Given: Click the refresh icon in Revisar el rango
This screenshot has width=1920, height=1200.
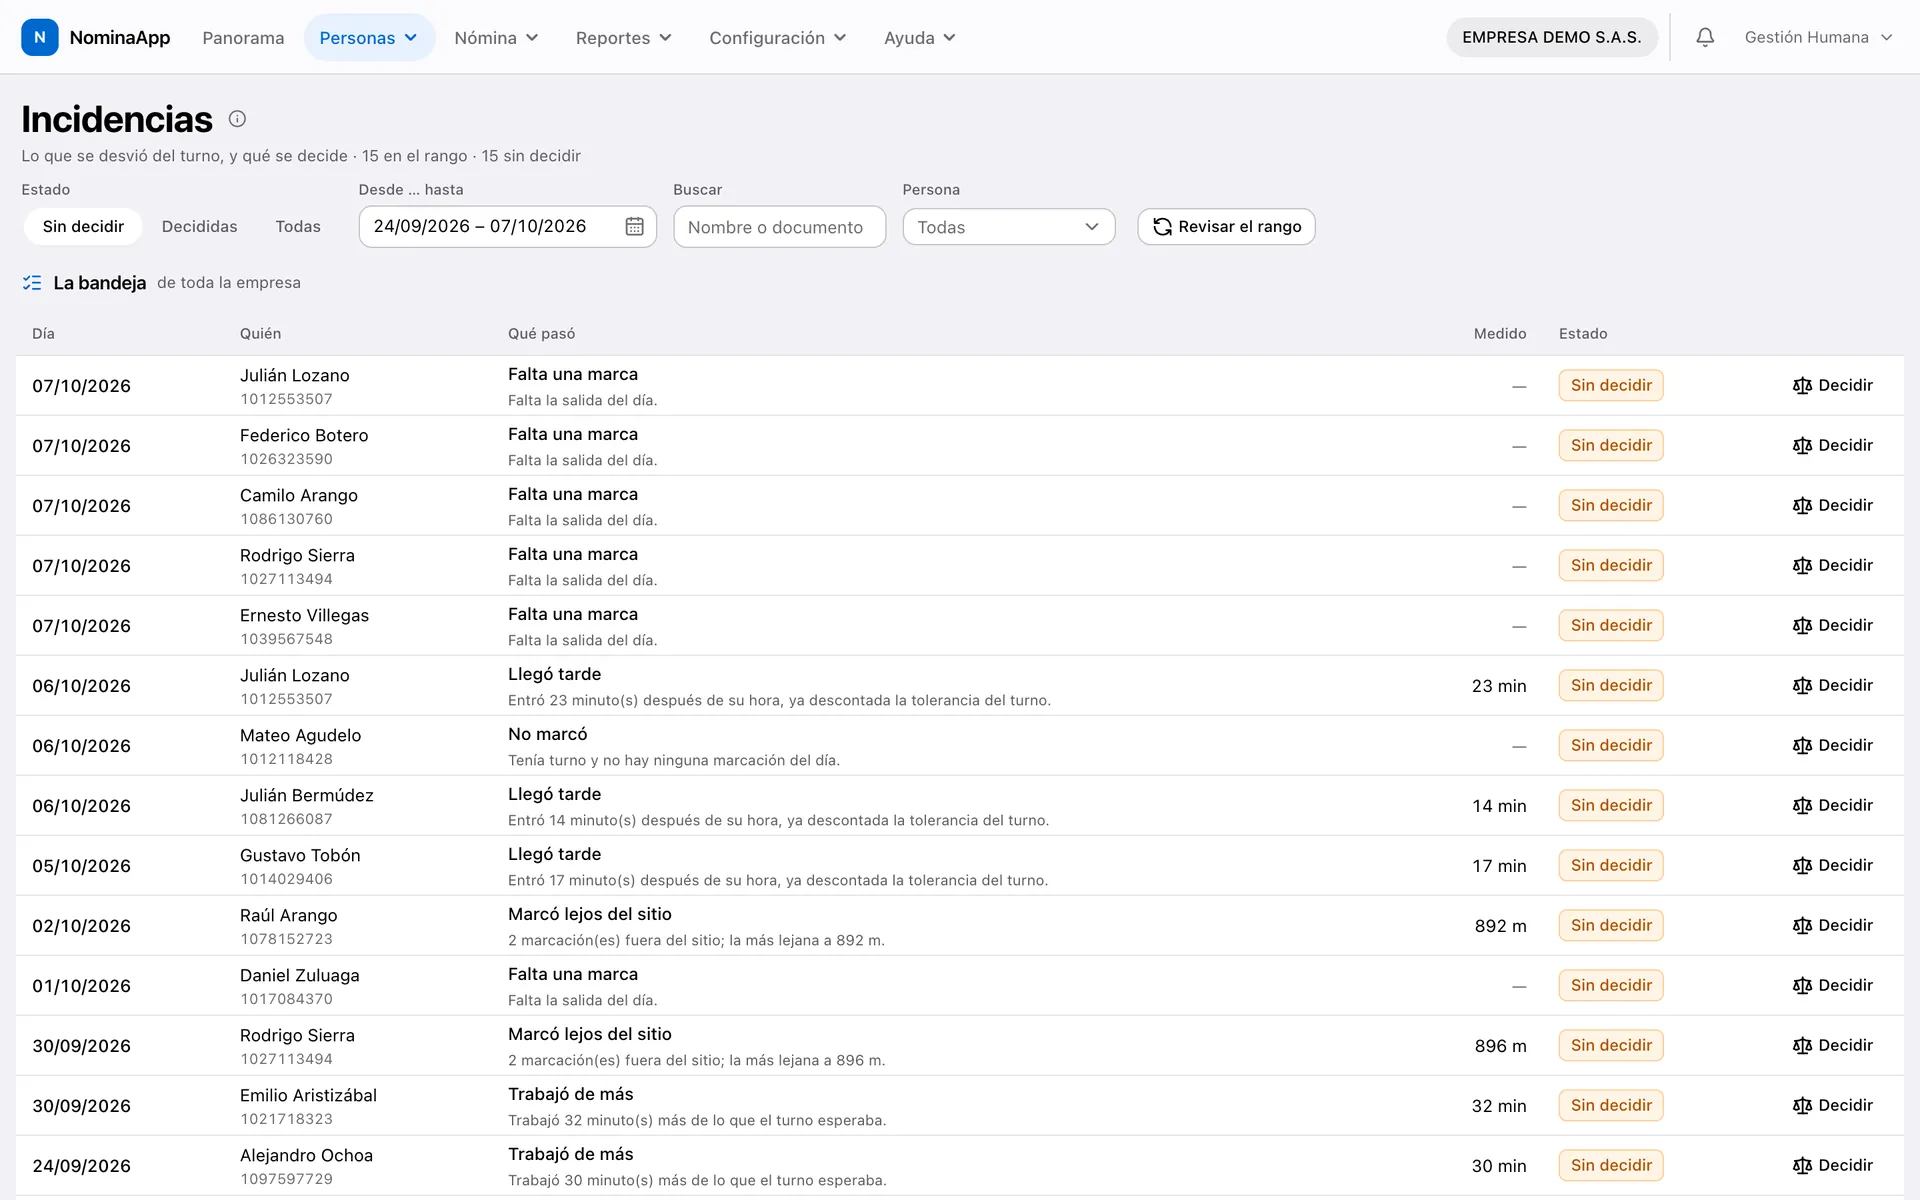Looking at the screenshot, I should click(x=1162, y=227).
